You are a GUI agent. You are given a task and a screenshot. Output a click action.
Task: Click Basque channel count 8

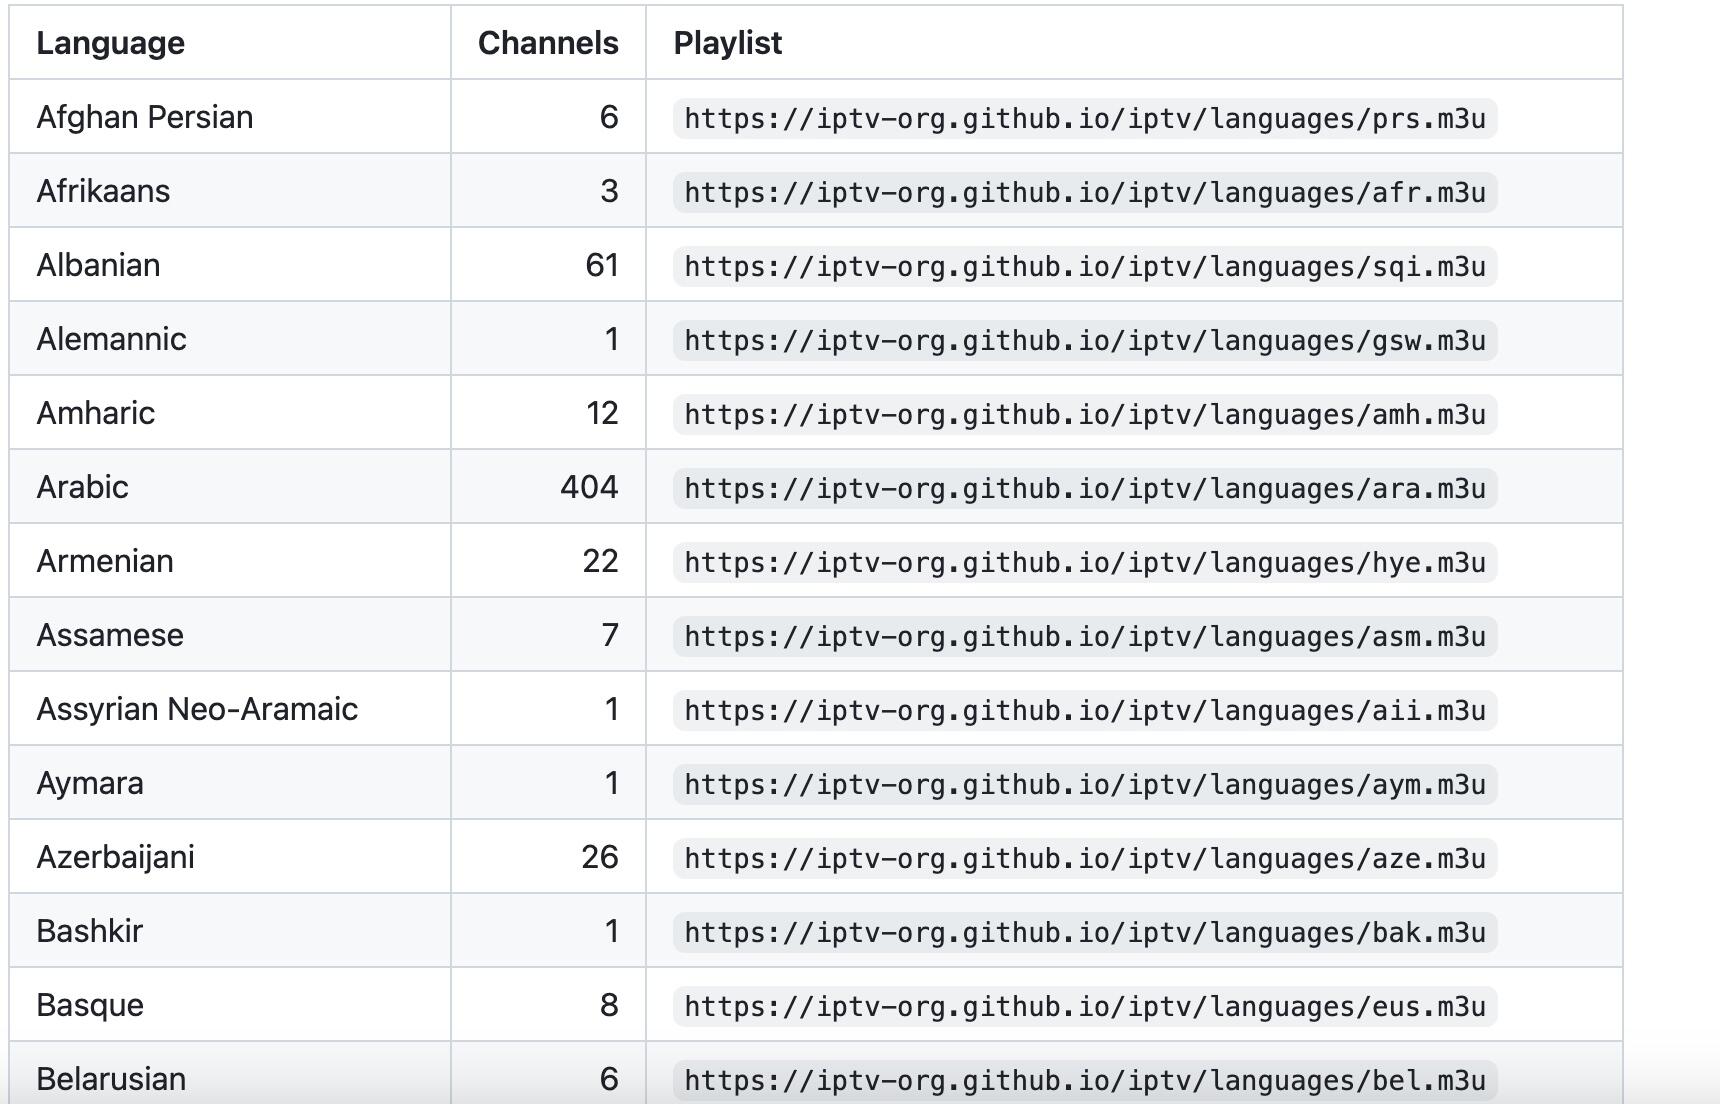(609, 1005)
